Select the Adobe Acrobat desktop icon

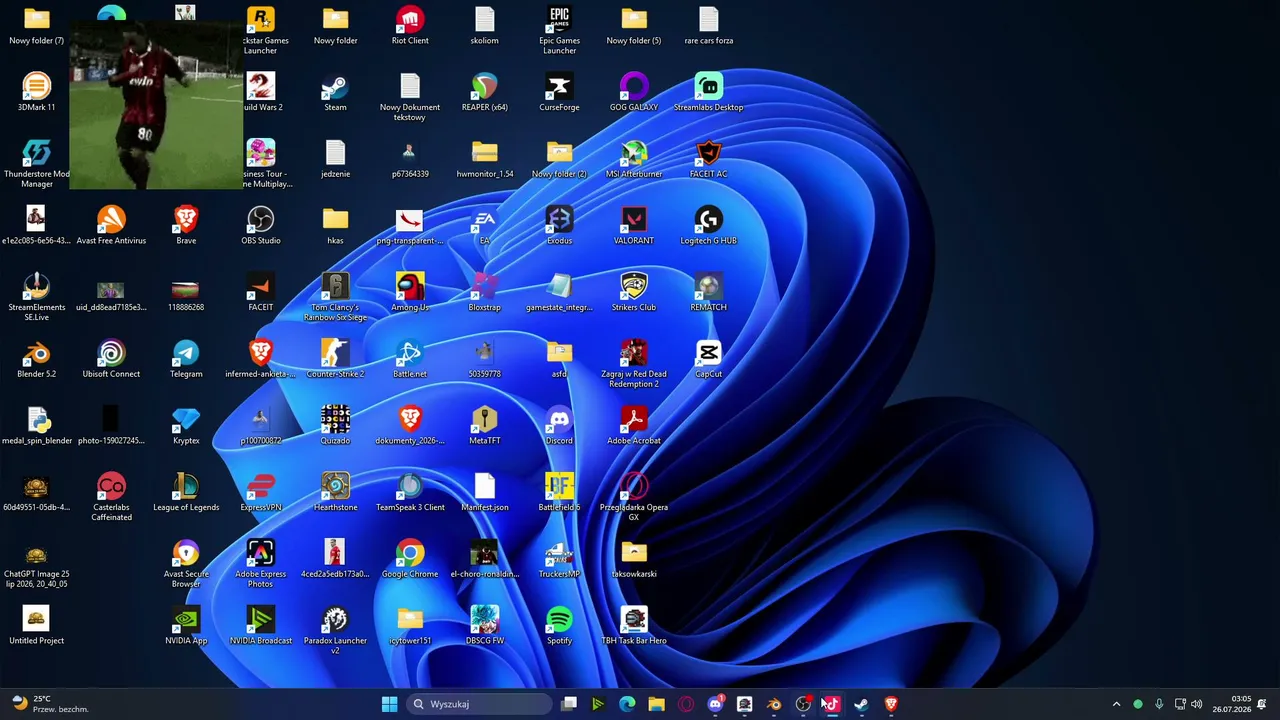click(x=634, y=426)
